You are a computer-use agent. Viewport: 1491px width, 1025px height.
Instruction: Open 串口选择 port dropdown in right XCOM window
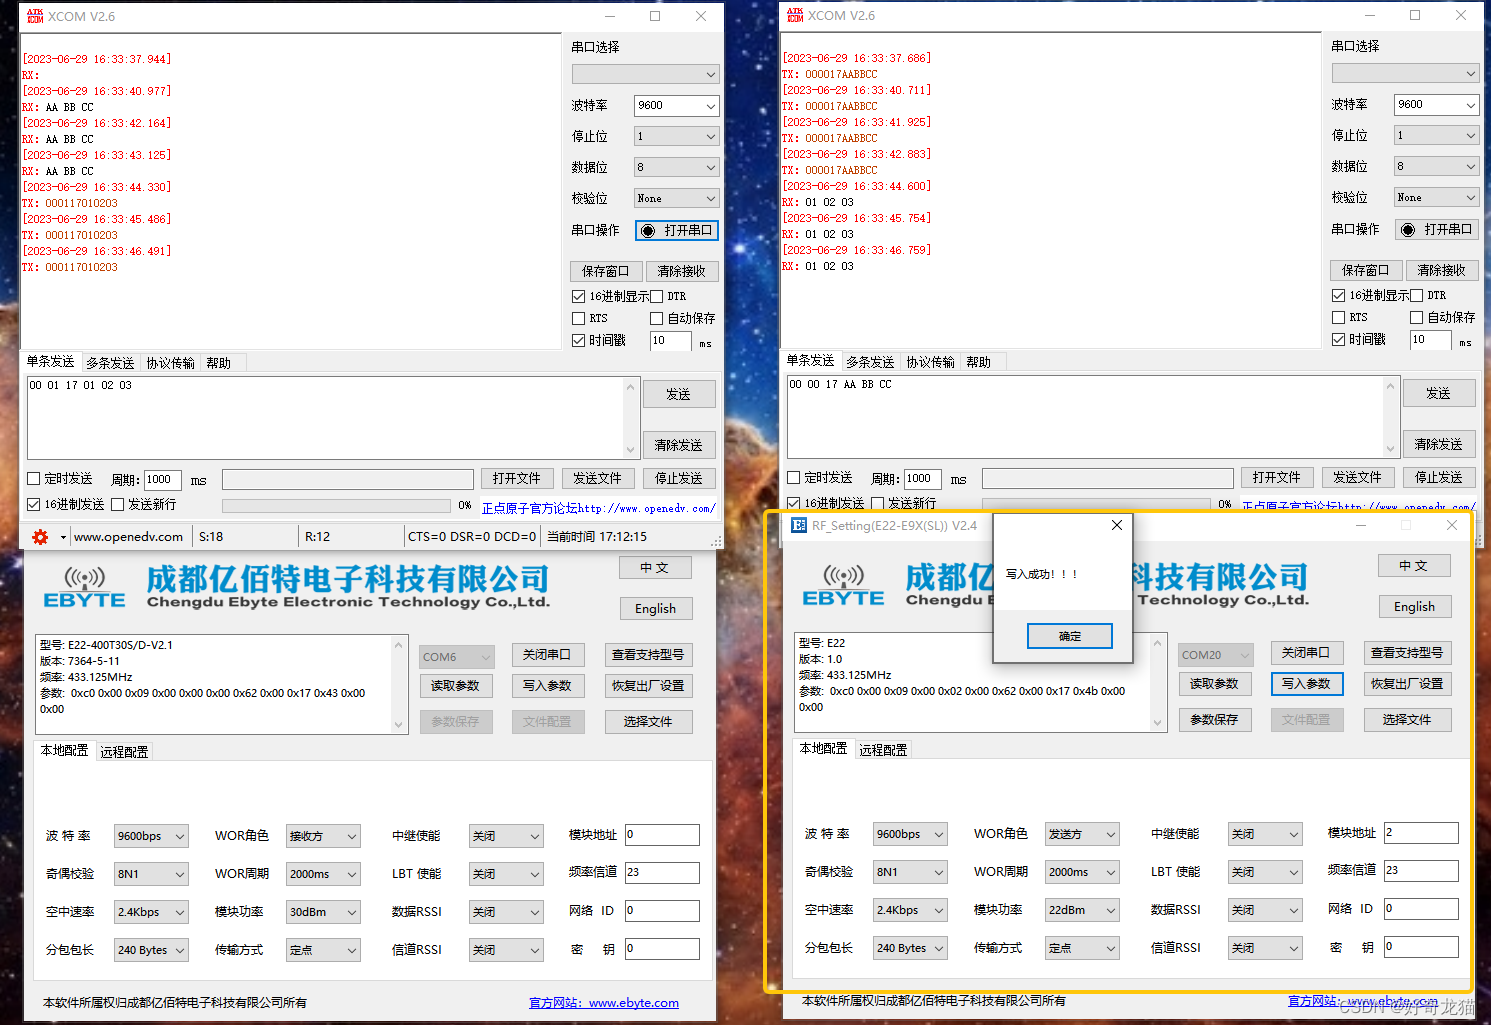pyautogui.click(x=1405, y=73)
